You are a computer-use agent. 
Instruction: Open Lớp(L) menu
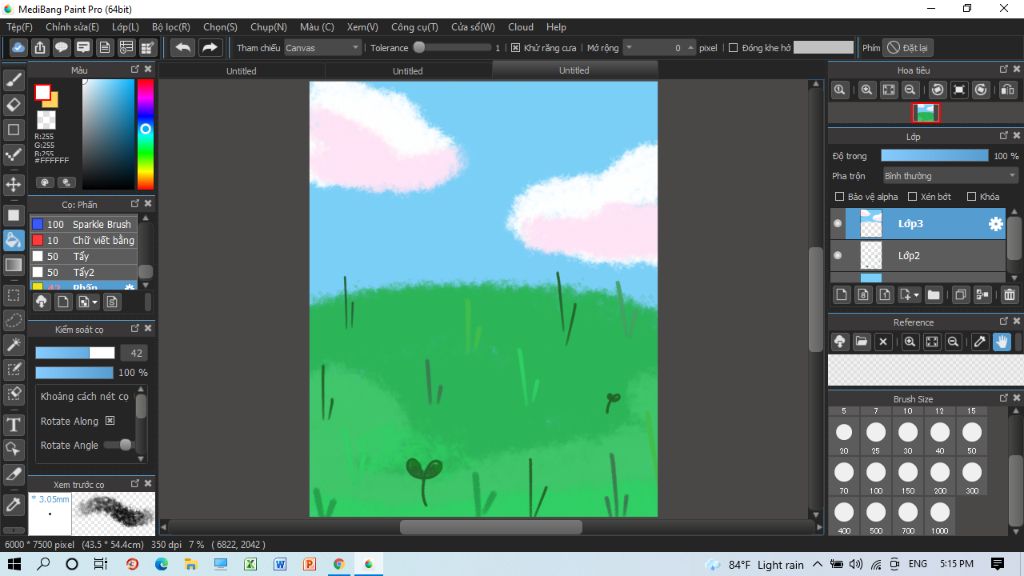(125, 27)
